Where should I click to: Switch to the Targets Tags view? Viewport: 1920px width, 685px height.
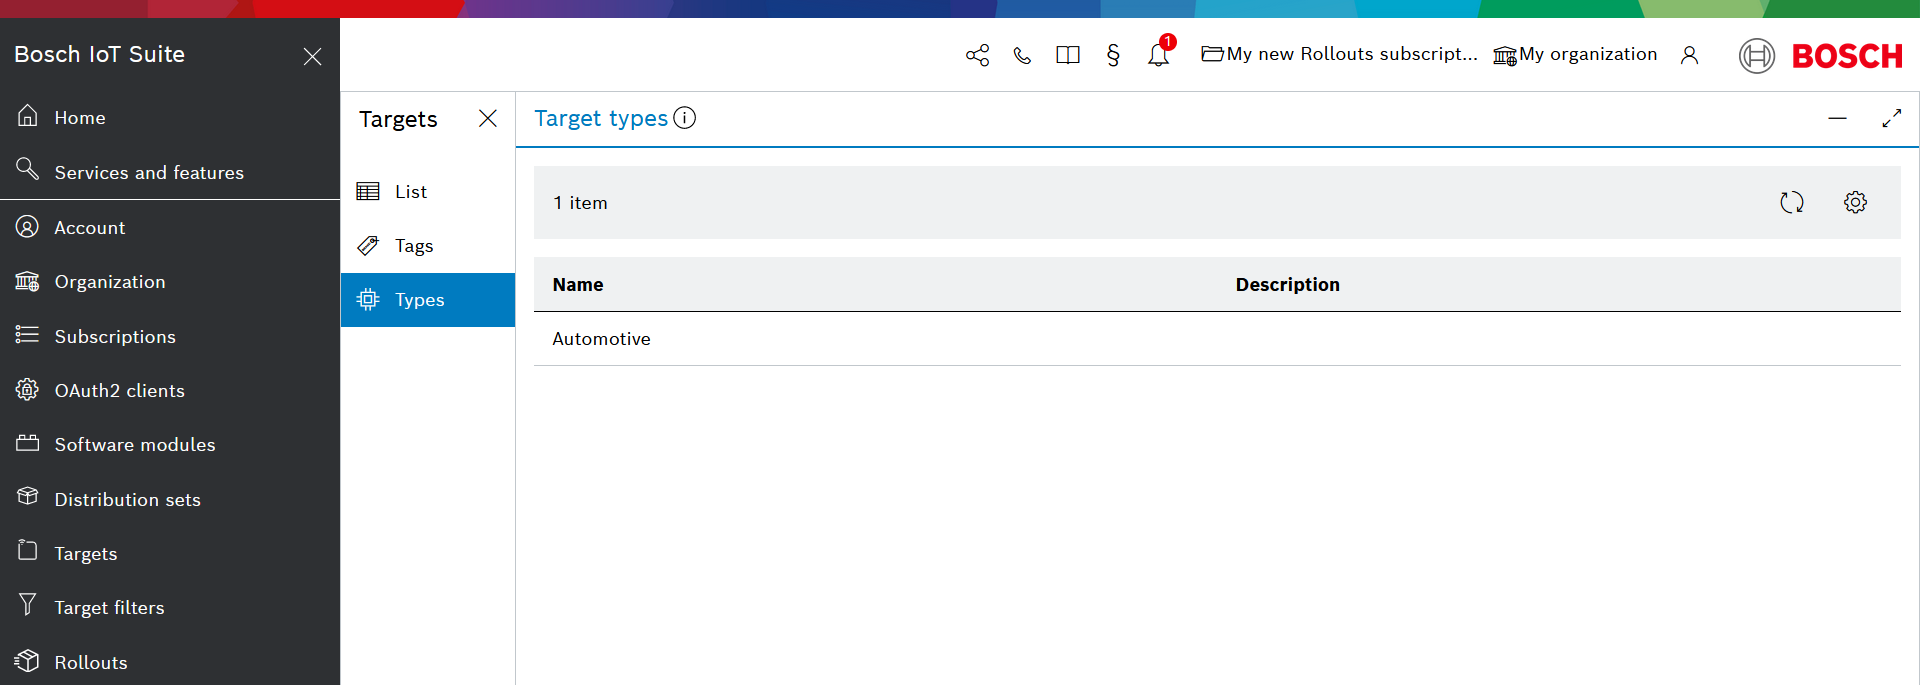(x=413, y=246)
